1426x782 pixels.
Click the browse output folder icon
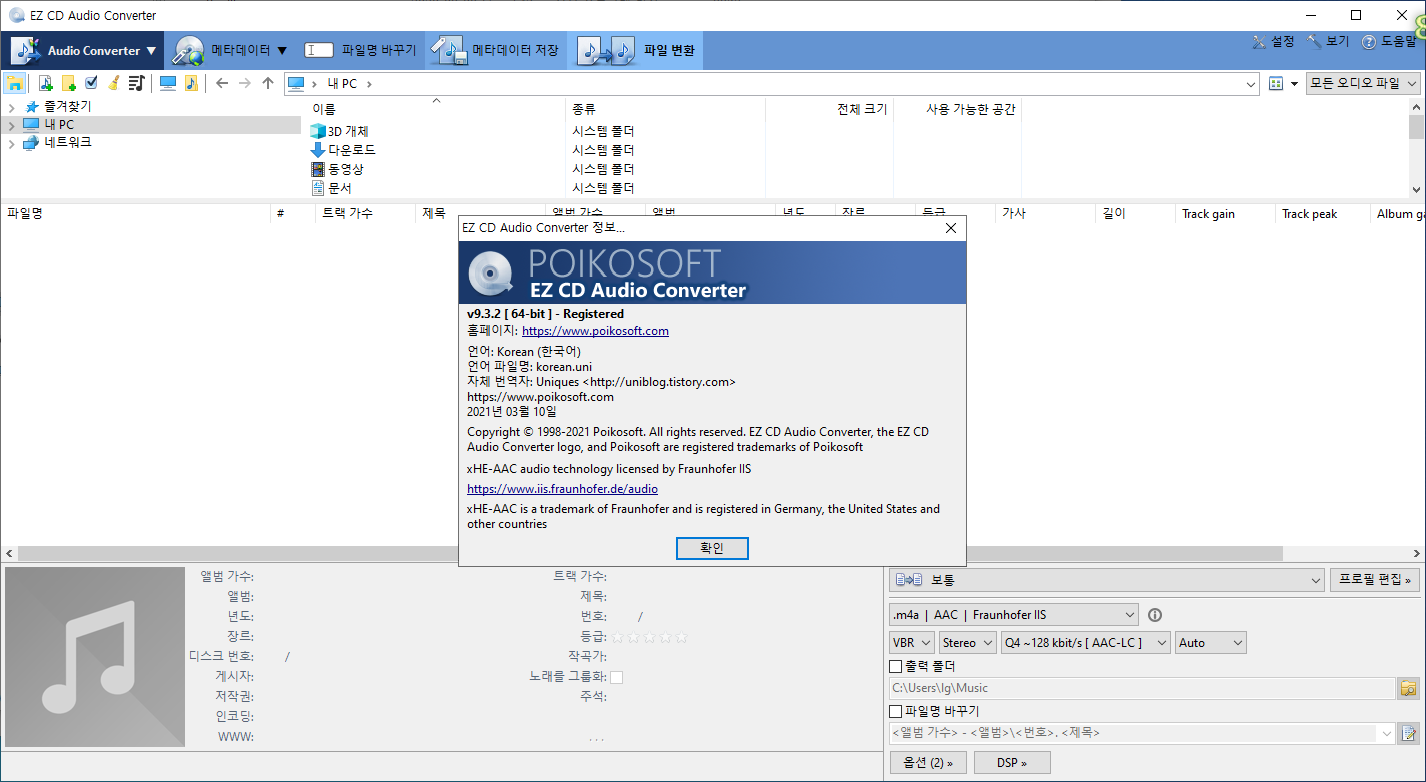(x=1409, y=688)
